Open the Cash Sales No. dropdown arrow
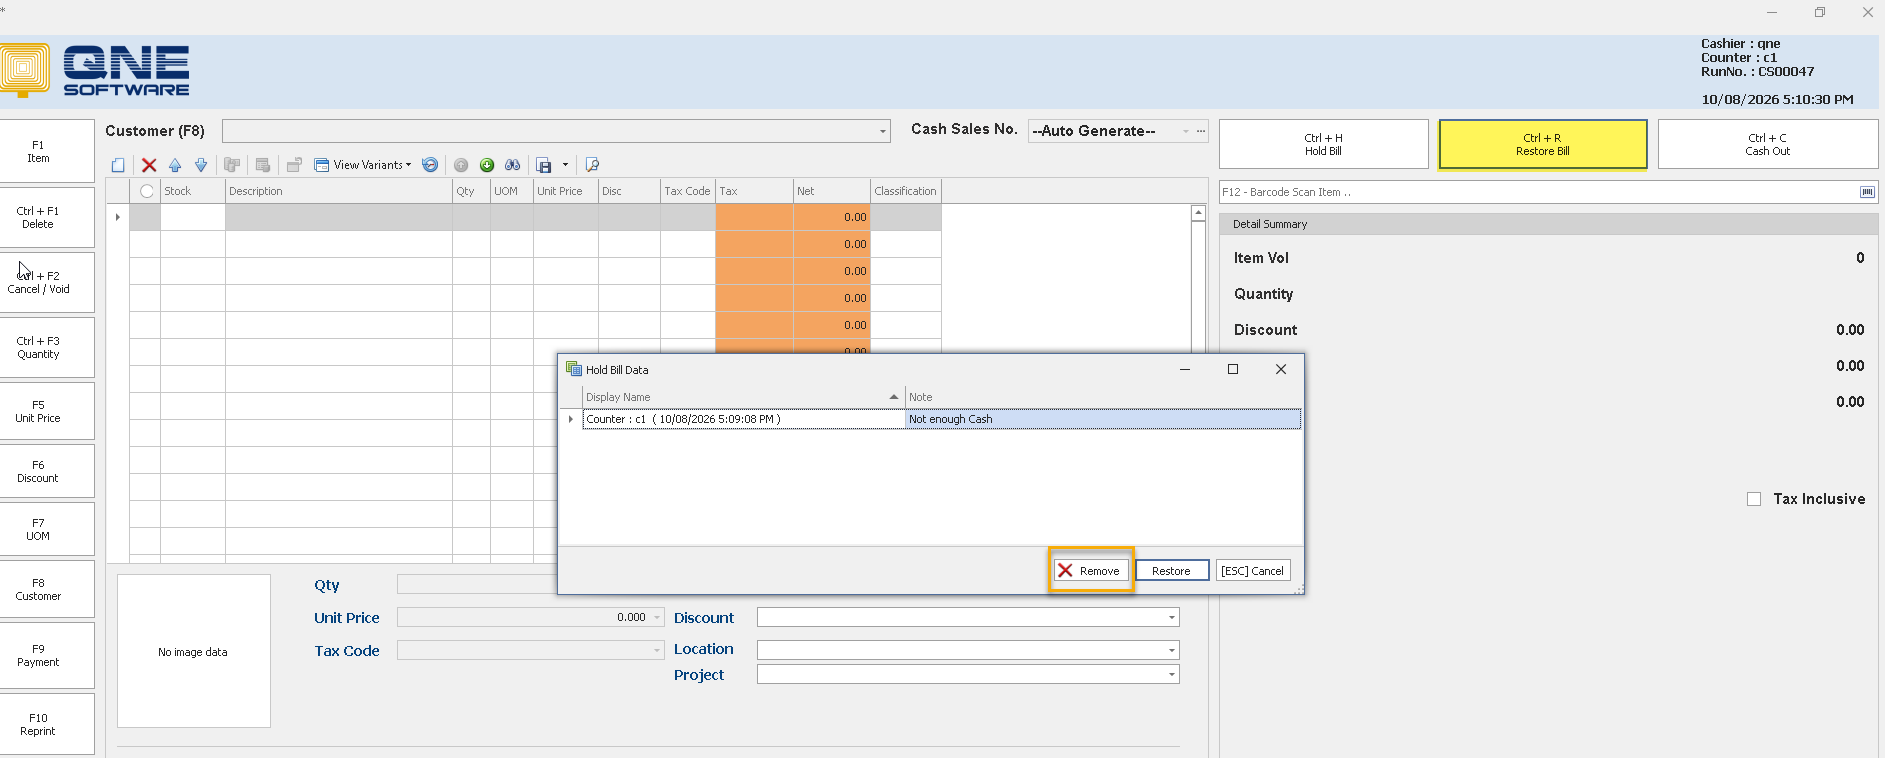1885x758 pixels. pyautogui.click(x=1186, y=131)
